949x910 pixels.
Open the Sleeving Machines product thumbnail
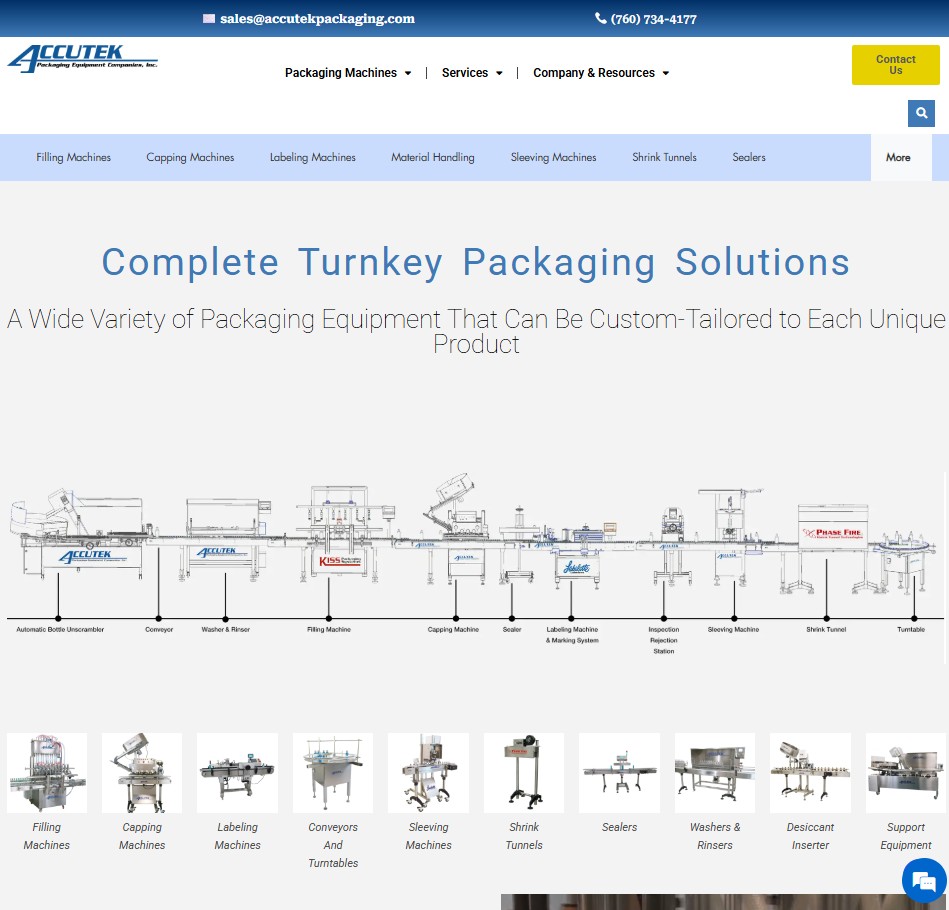[x=429, y=773]
